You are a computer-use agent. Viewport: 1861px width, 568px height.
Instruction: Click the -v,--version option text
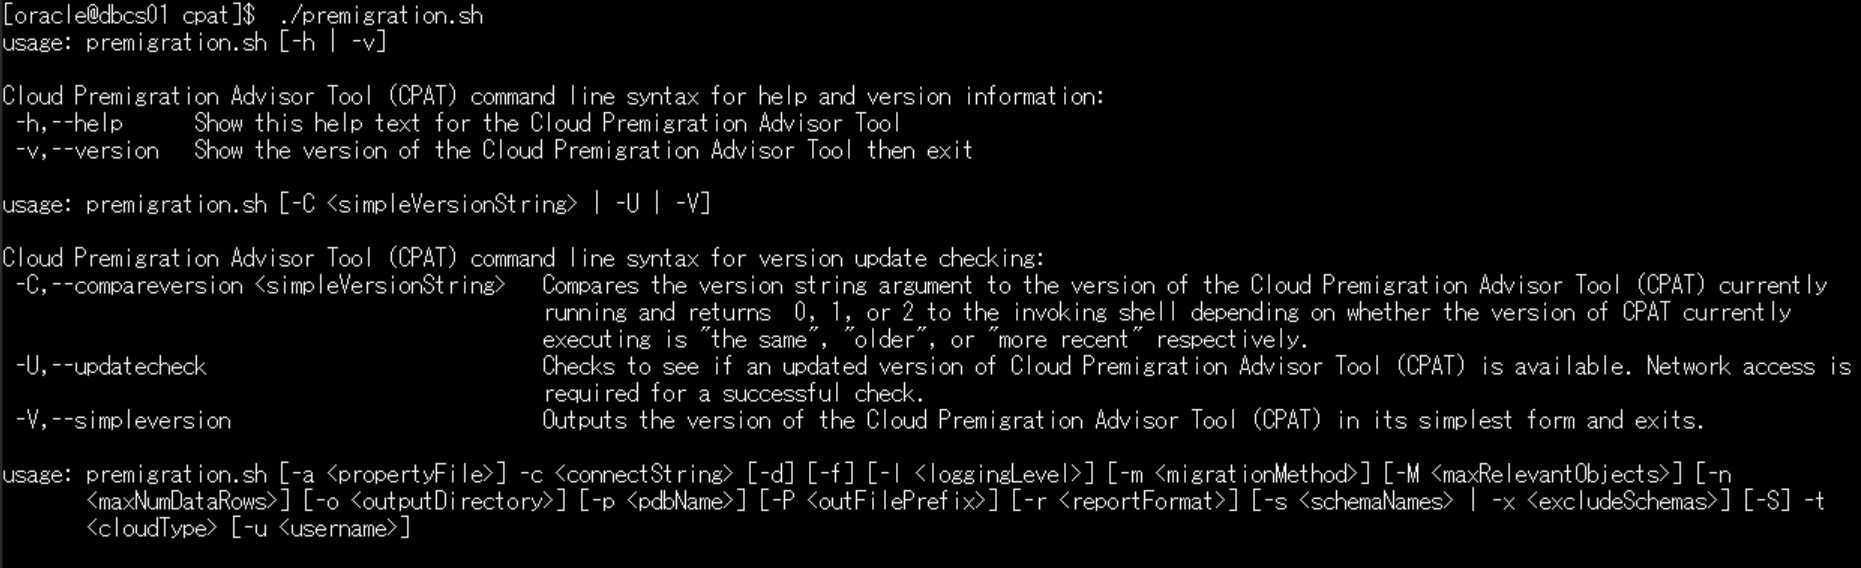87,150
